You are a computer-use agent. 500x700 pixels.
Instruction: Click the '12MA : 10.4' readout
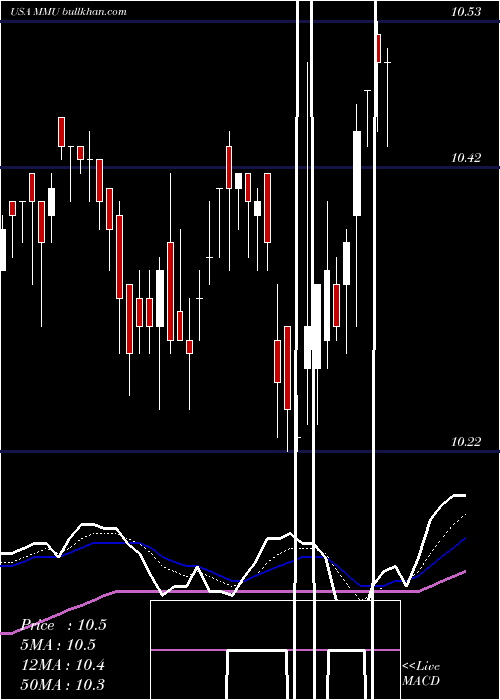click(63, 665)
